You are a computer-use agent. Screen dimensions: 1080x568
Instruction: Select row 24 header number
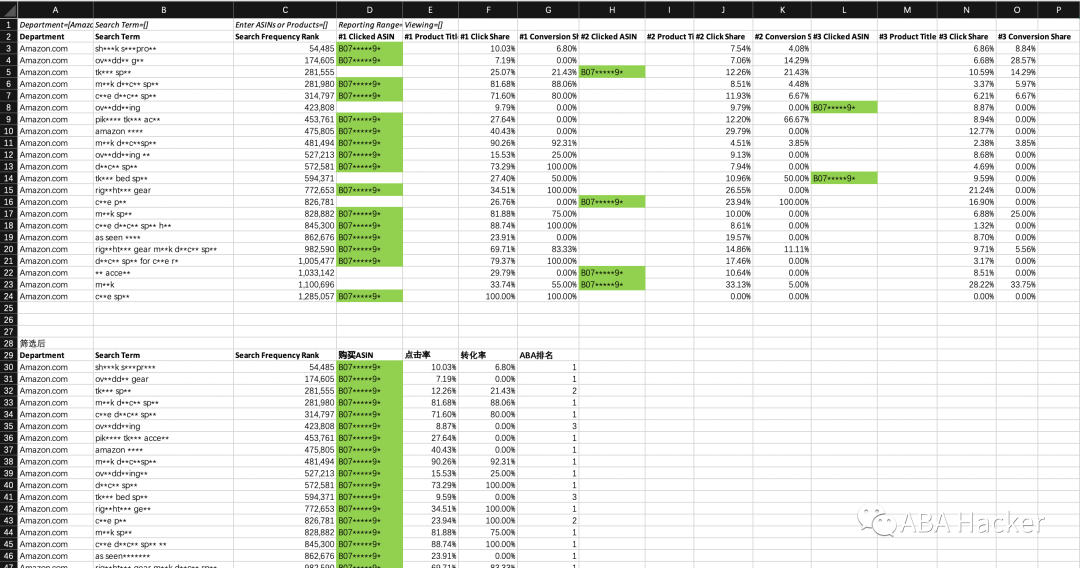[8, 296]
